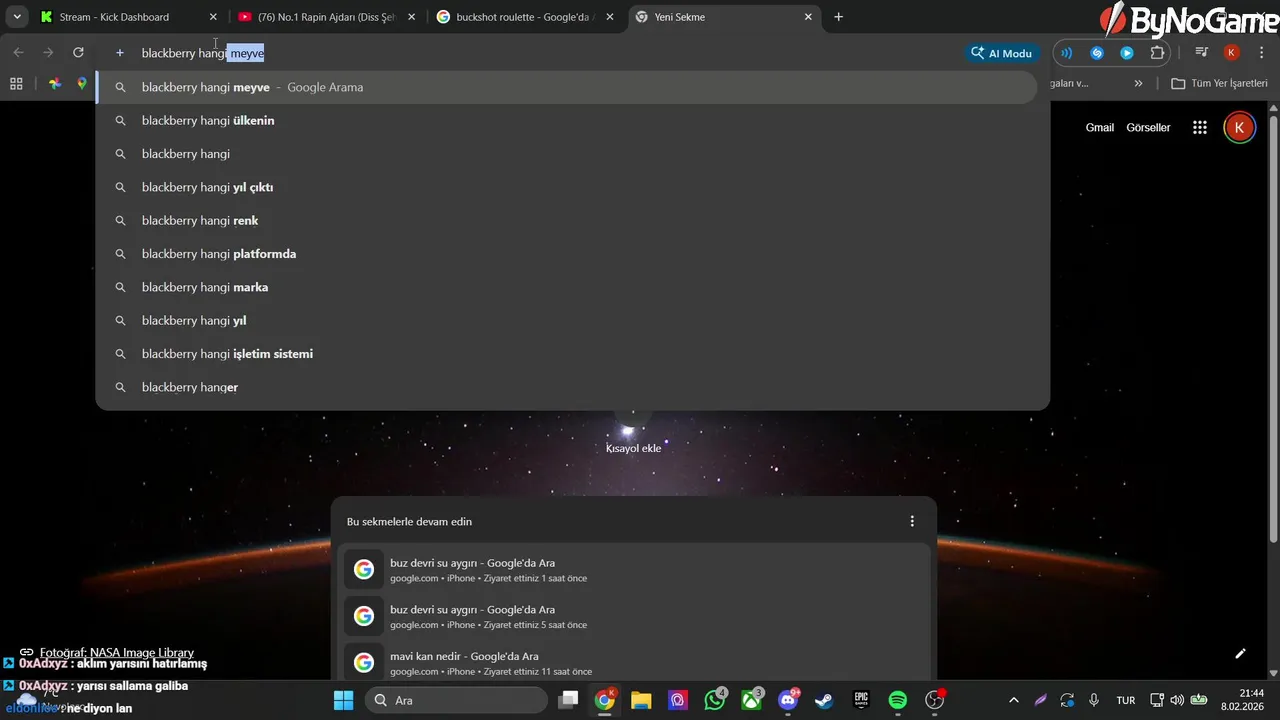Open buz devri su aygırı visited 5 saat önce
1280x720 pixels.
634,616
